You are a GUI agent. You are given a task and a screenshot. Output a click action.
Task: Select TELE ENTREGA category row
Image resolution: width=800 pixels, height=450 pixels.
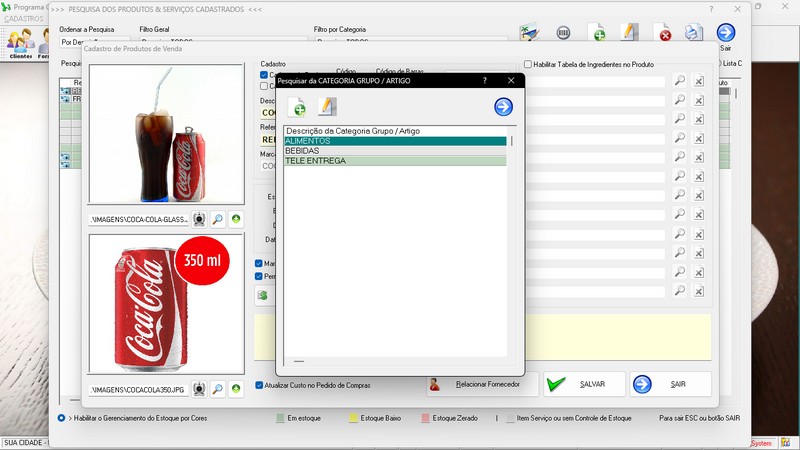tap(395, 161)
